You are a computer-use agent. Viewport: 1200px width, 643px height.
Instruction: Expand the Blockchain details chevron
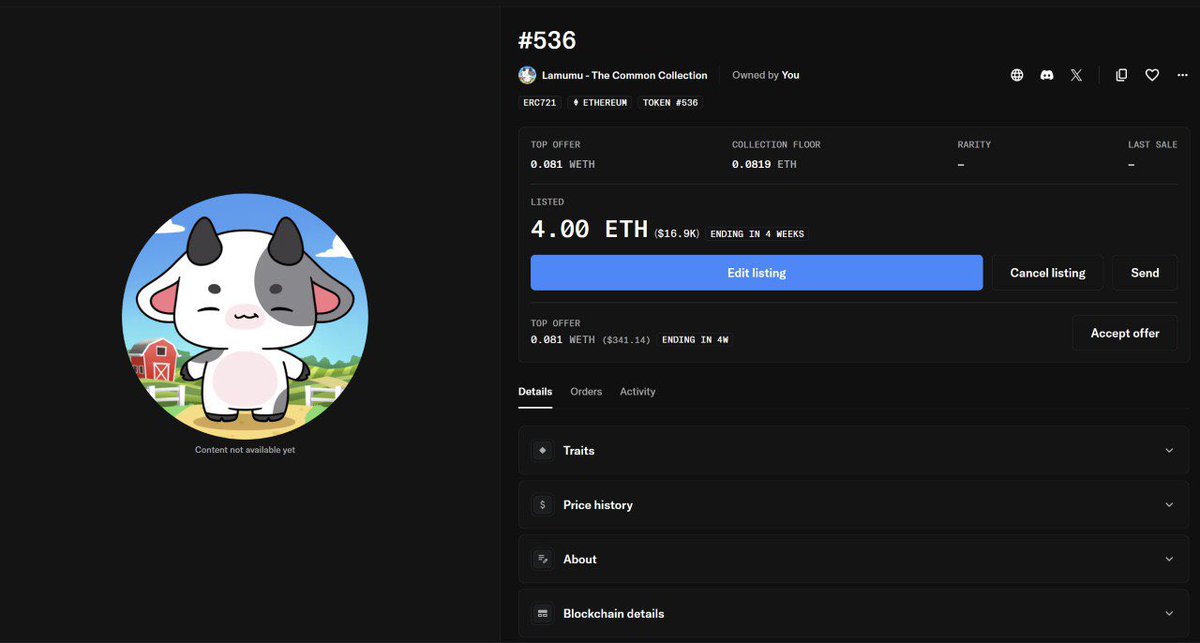point(1169,613)
